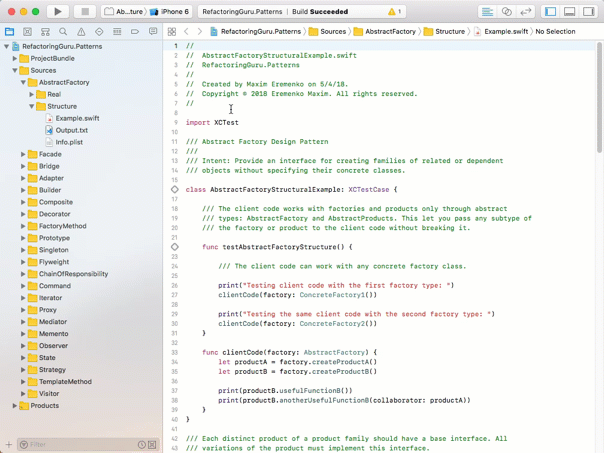
Task: Expand the Facade folder
Action: tap(23, 154)
